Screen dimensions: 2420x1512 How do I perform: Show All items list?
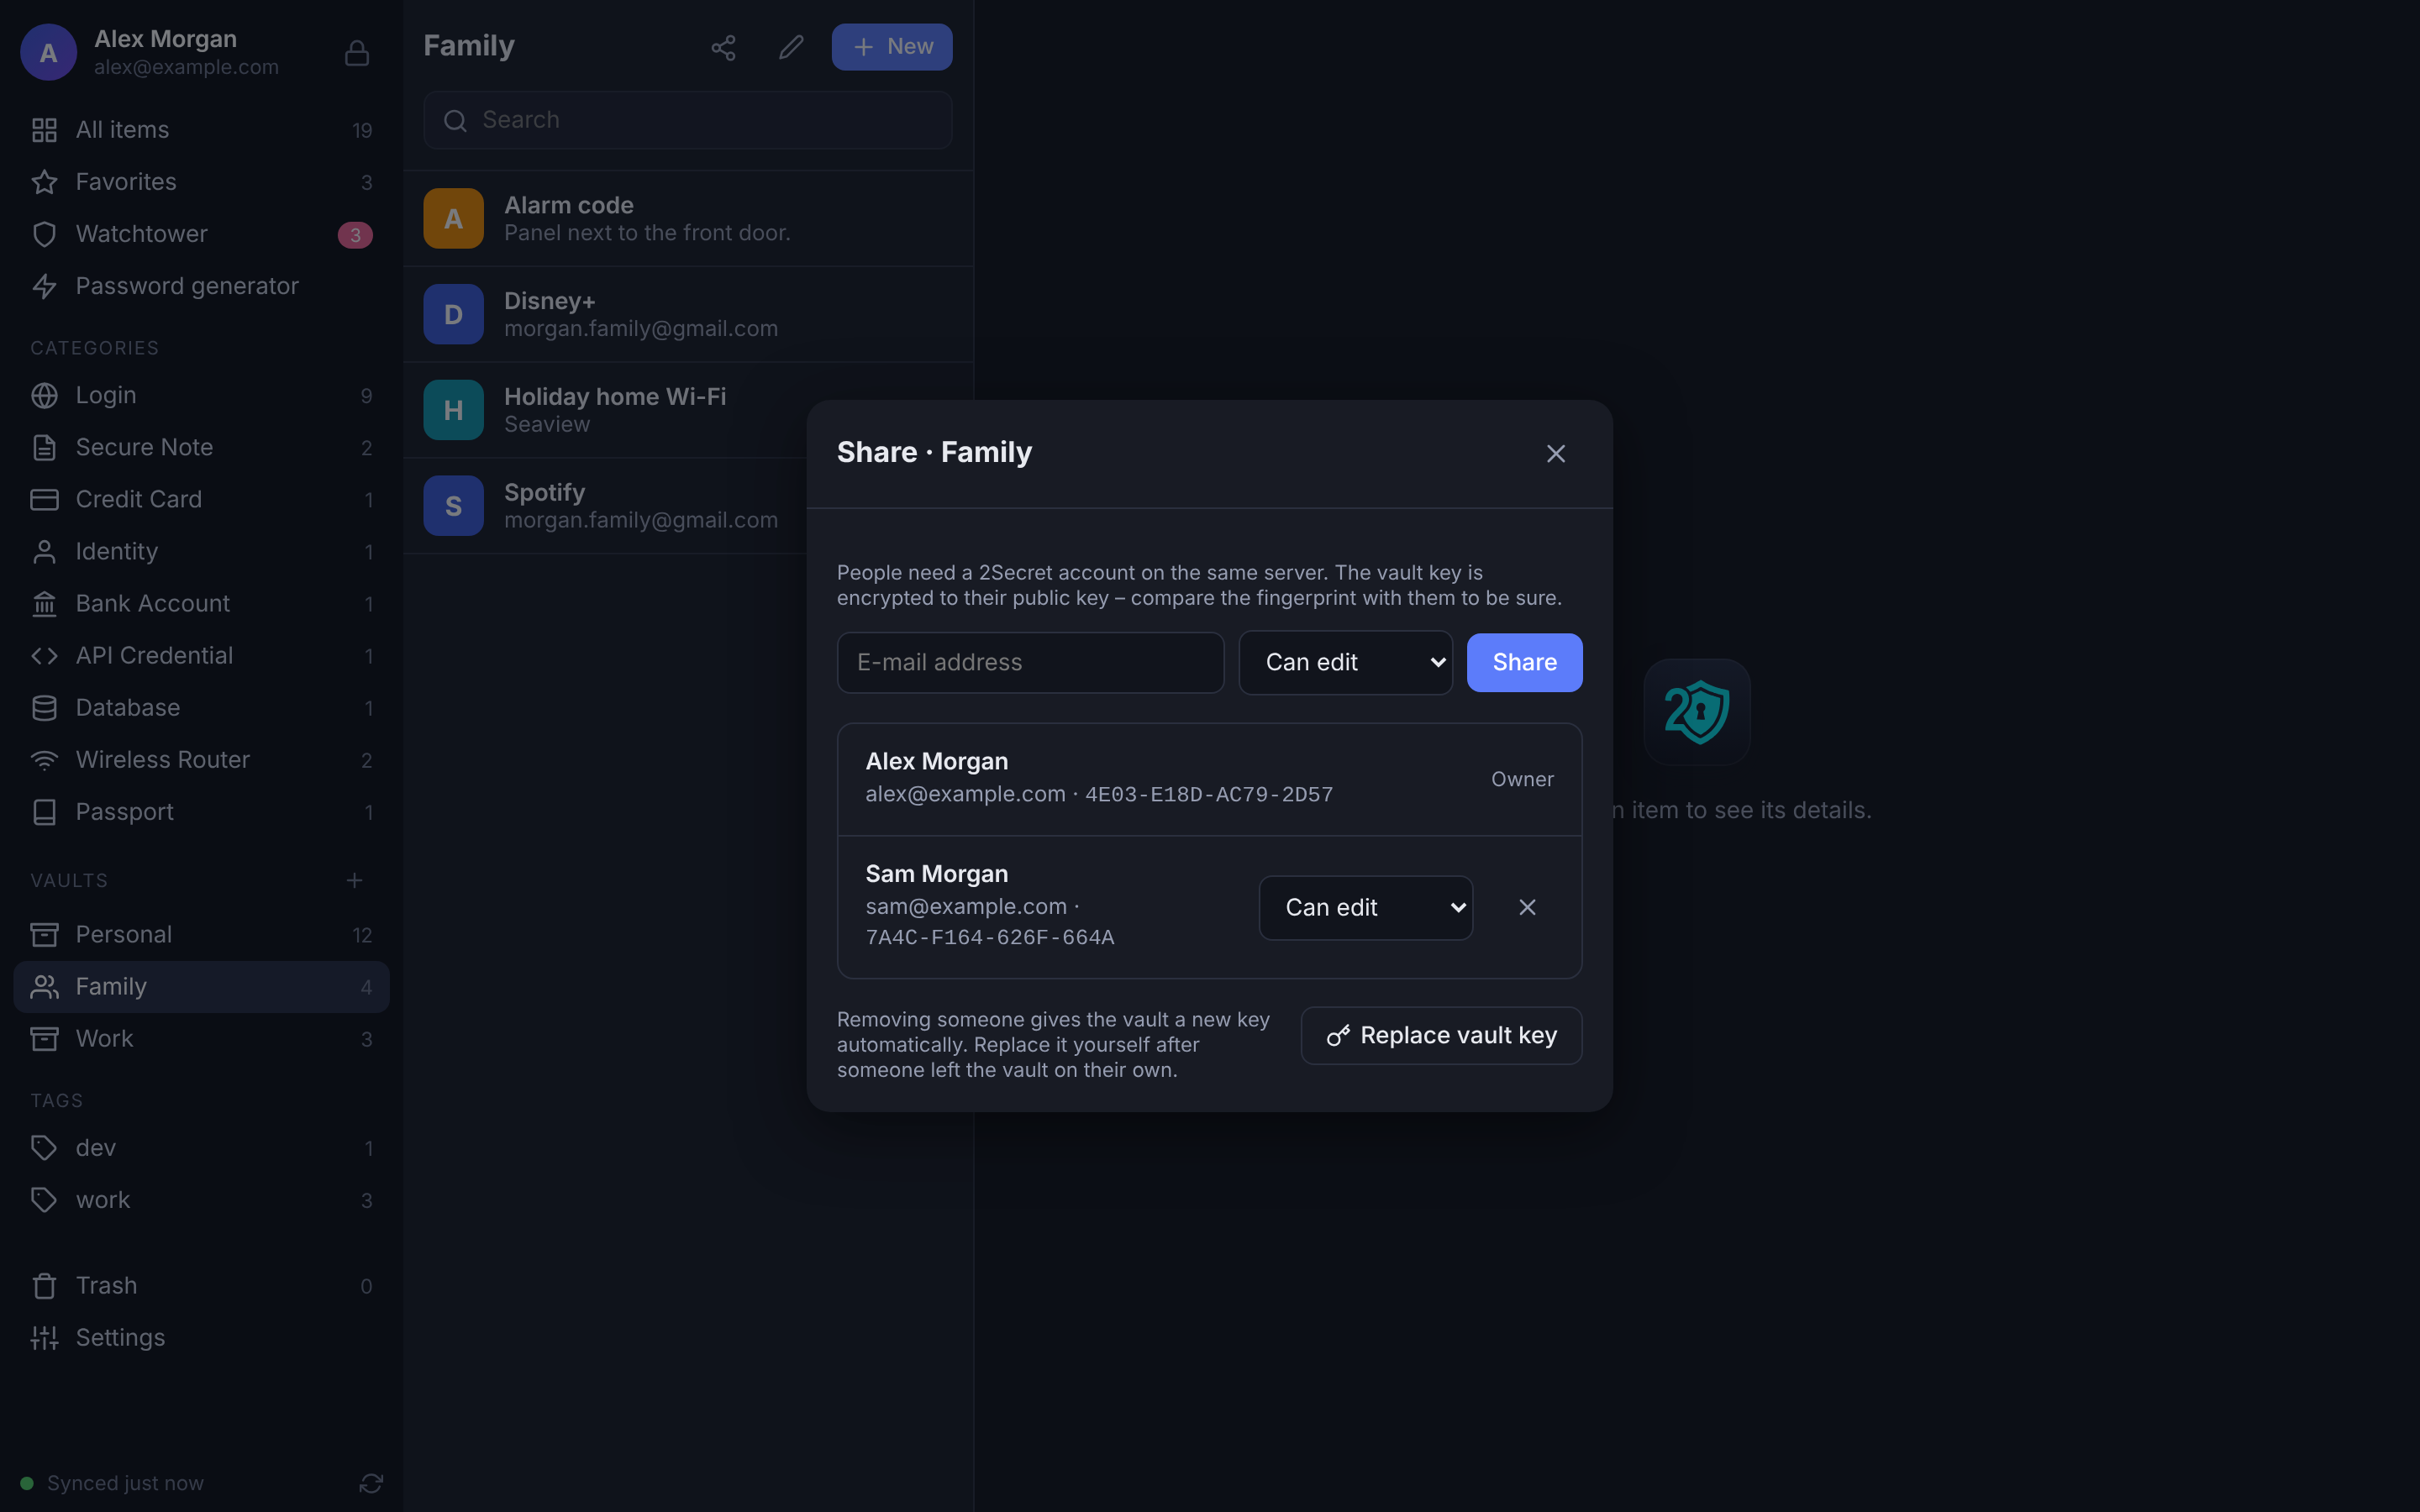(x=201, y=130)
